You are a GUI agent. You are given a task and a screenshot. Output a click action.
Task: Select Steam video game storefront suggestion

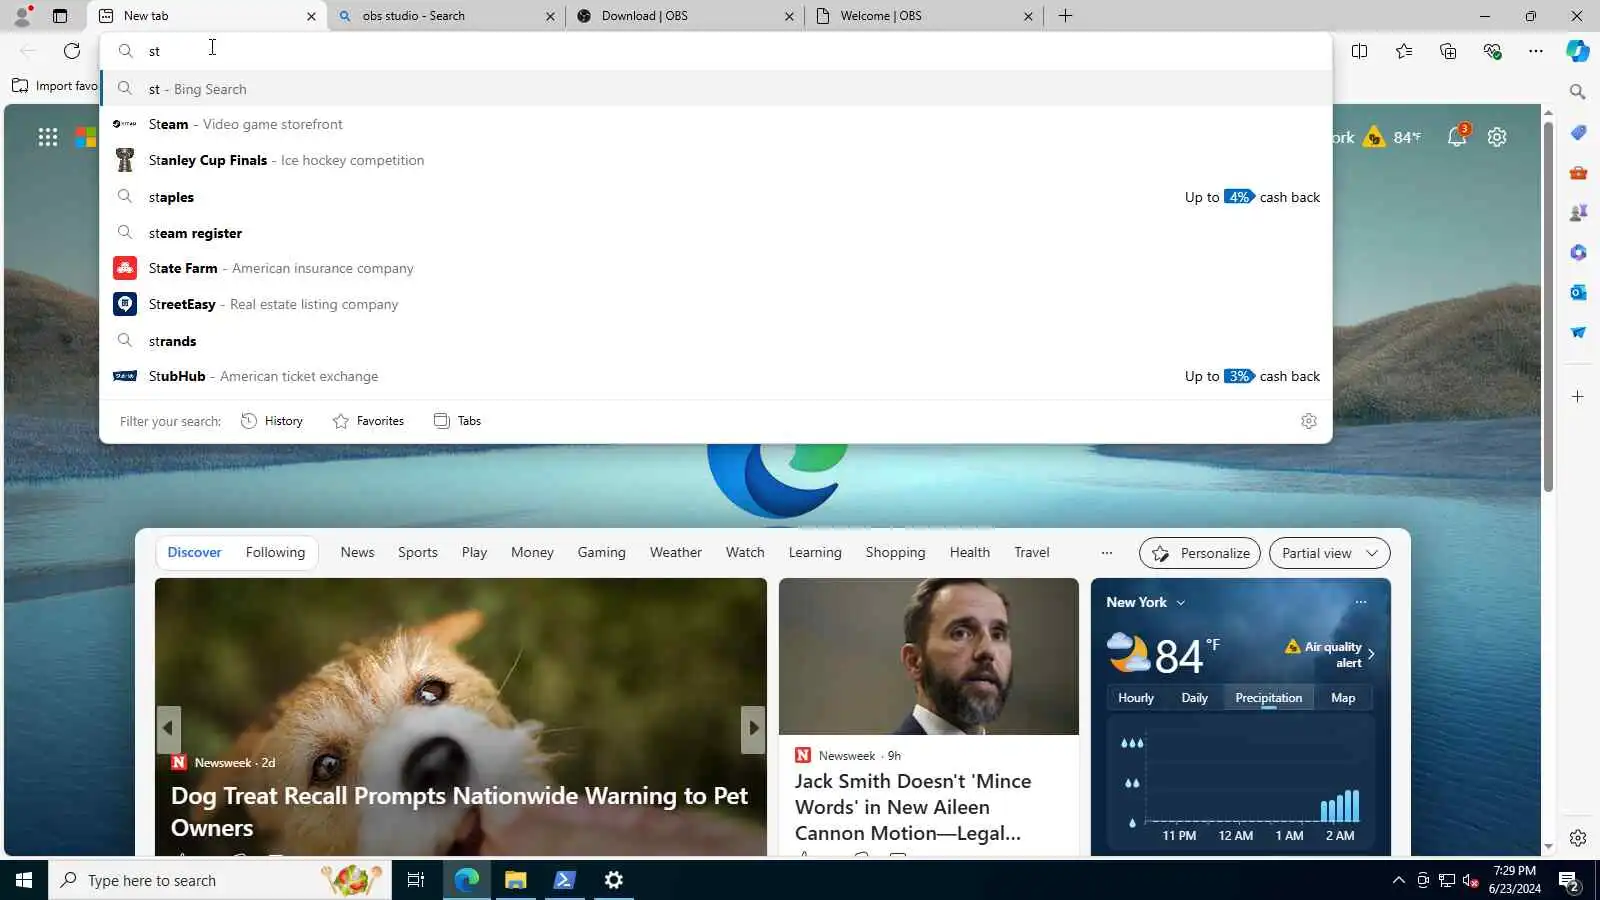pyautogui.click(x=716, y=124)
